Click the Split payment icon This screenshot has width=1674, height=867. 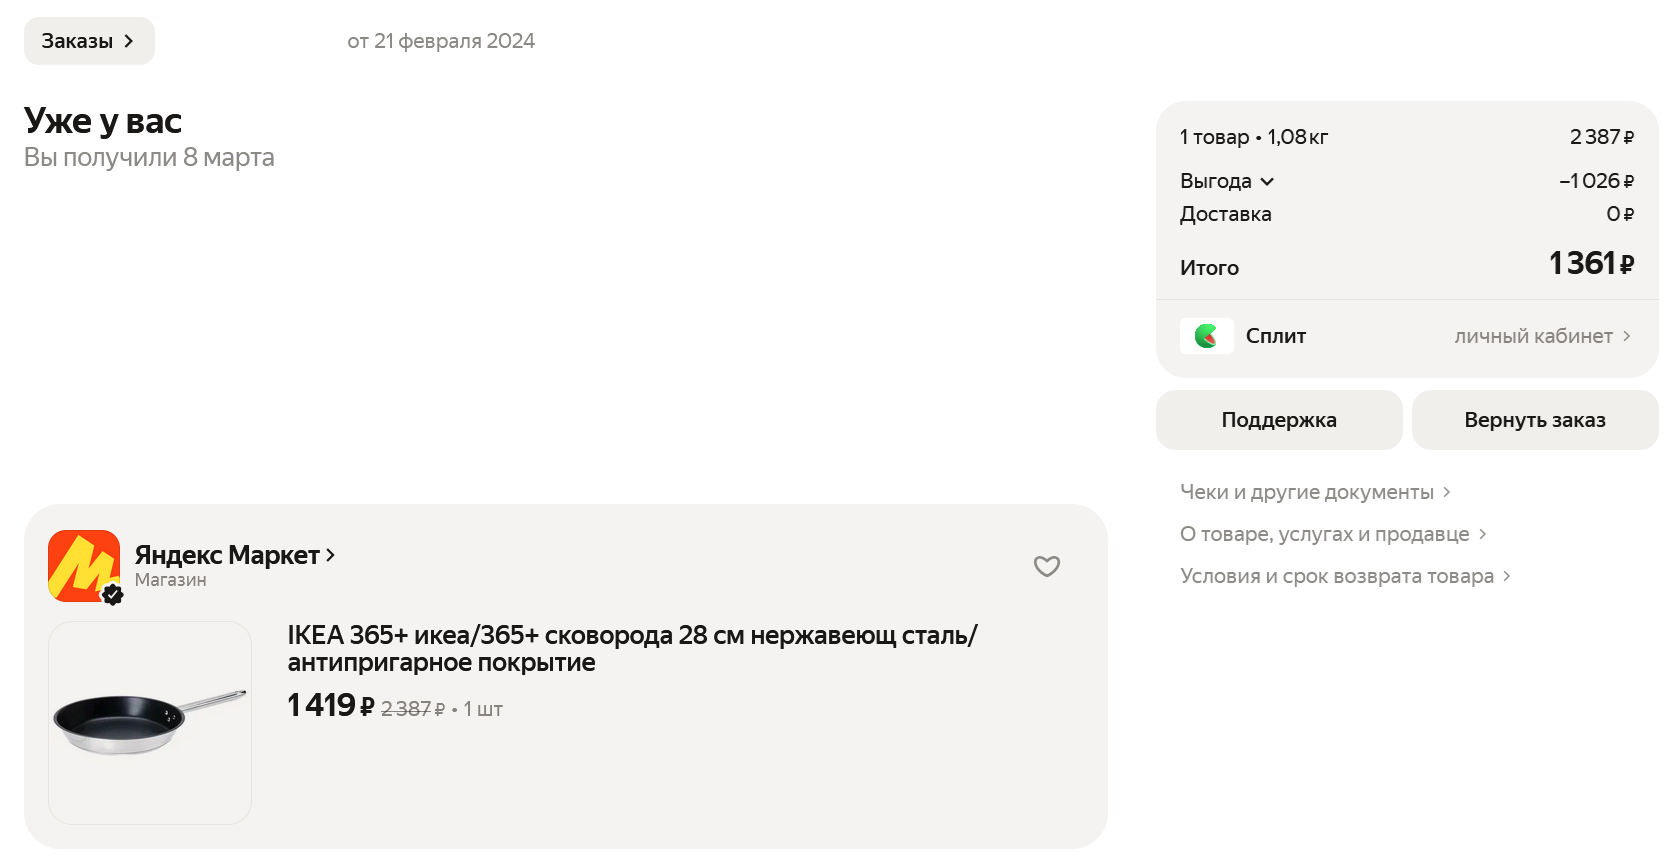pos(1207,336)
